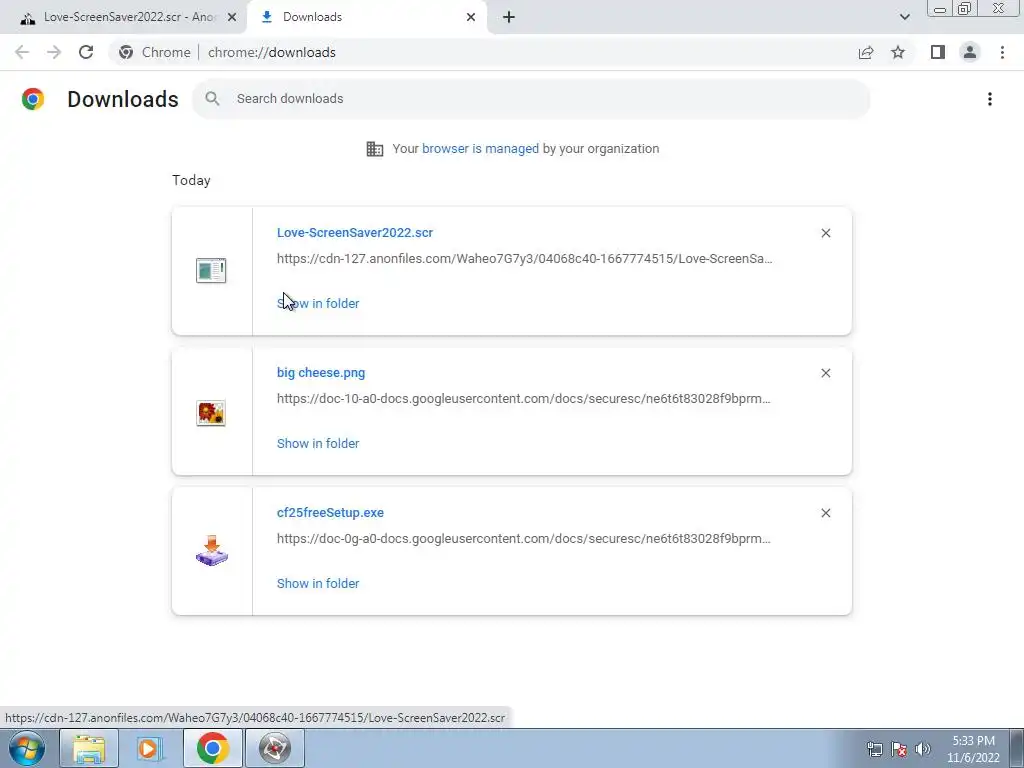This screenshot has width=1024, height=768.
Task: Click the cf25freeSetup.exe installer icon
Action: coord(212,551)
